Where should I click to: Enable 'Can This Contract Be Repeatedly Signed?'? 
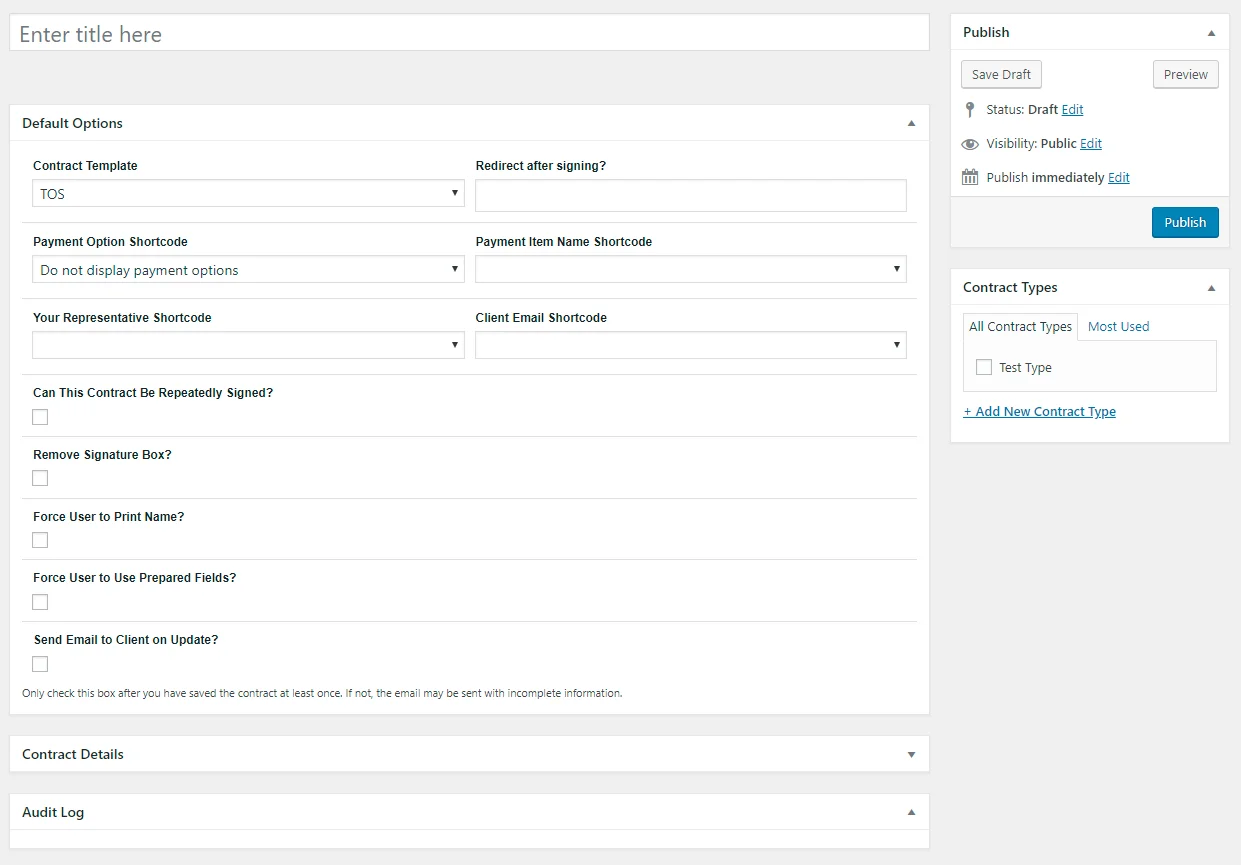tap(39, 417)
